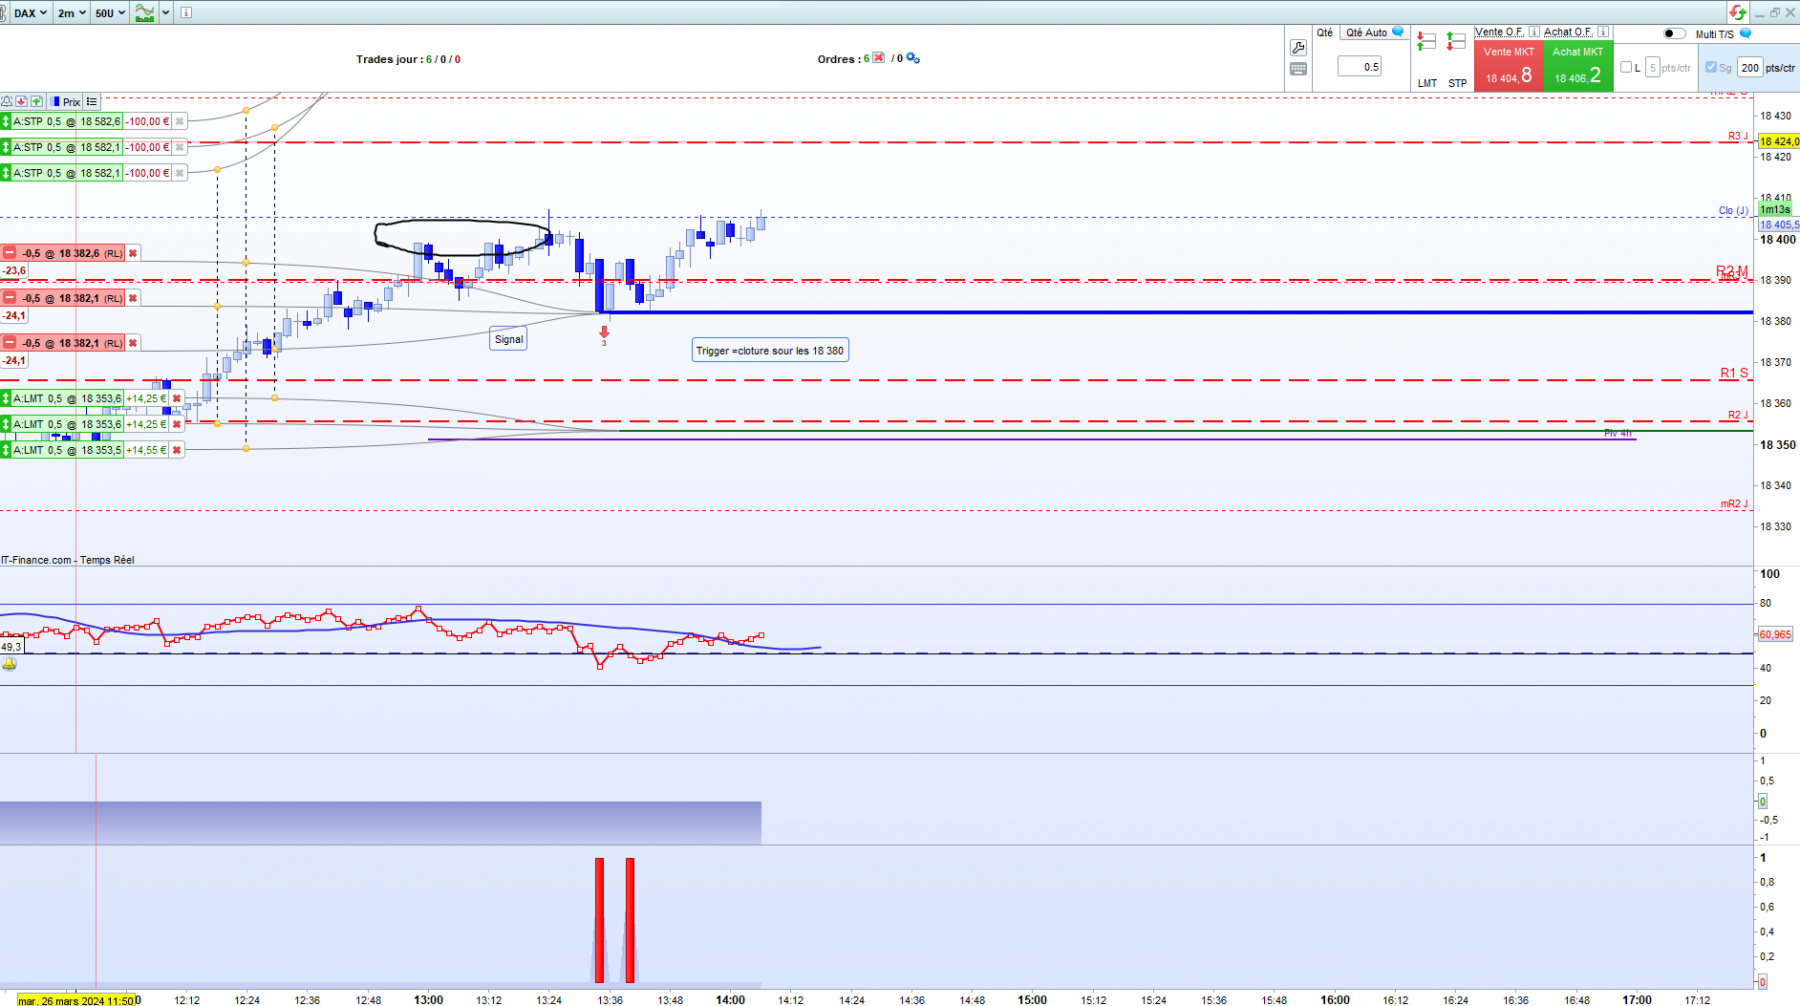Screen dimensions: 1800x1006
Task: Click the L field showing 5 pts/ctr
Action: 1653,67
